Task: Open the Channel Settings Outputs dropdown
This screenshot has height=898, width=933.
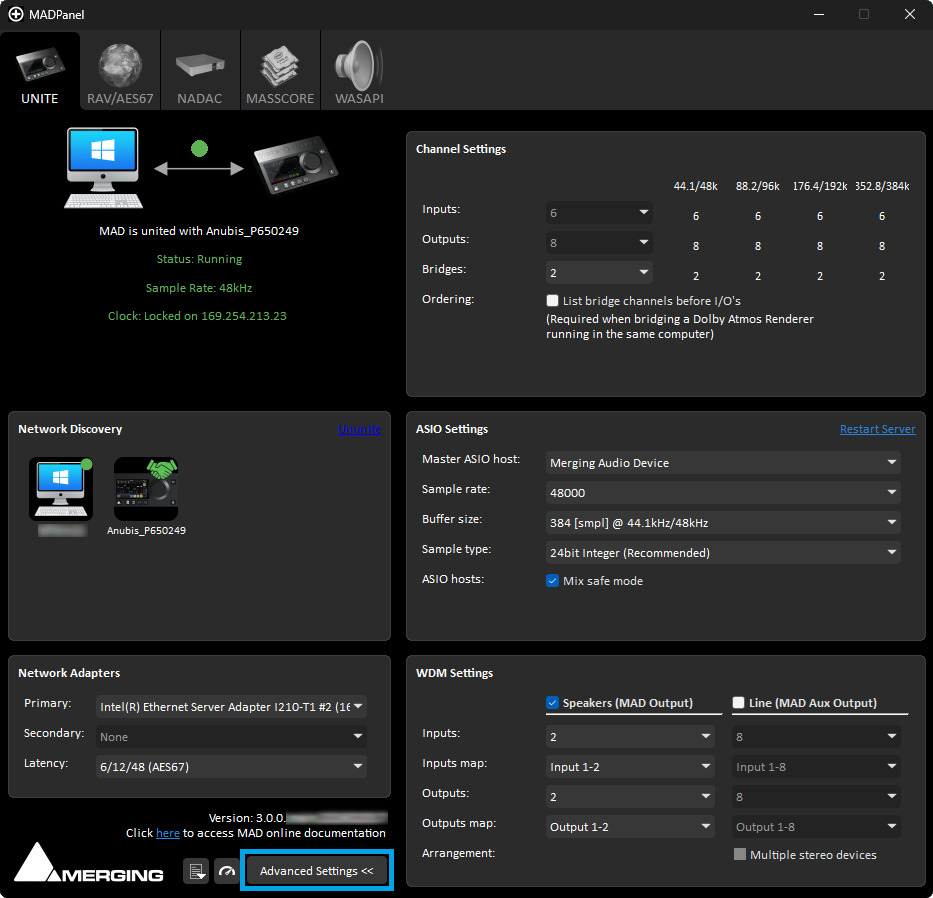Action: tap(599, 243)
